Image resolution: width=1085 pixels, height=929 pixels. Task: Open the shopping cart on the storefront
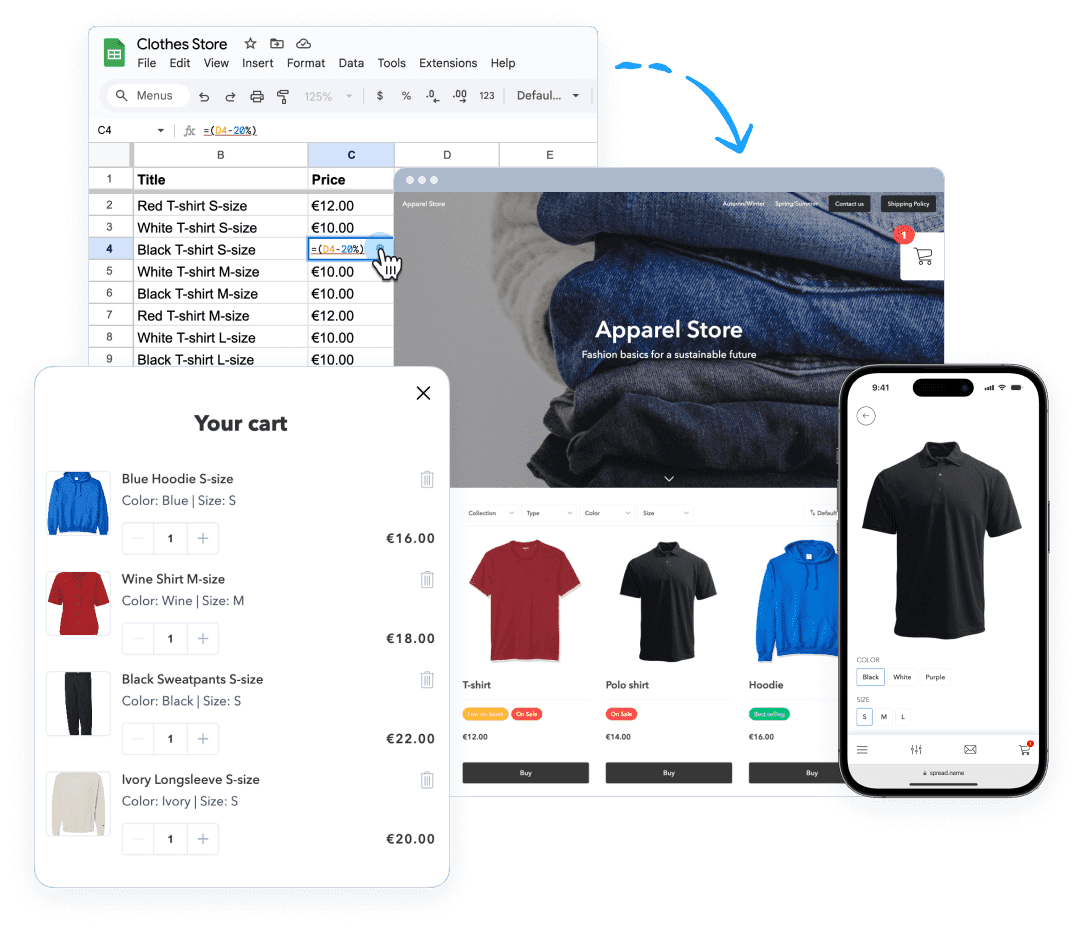point(921,256)
